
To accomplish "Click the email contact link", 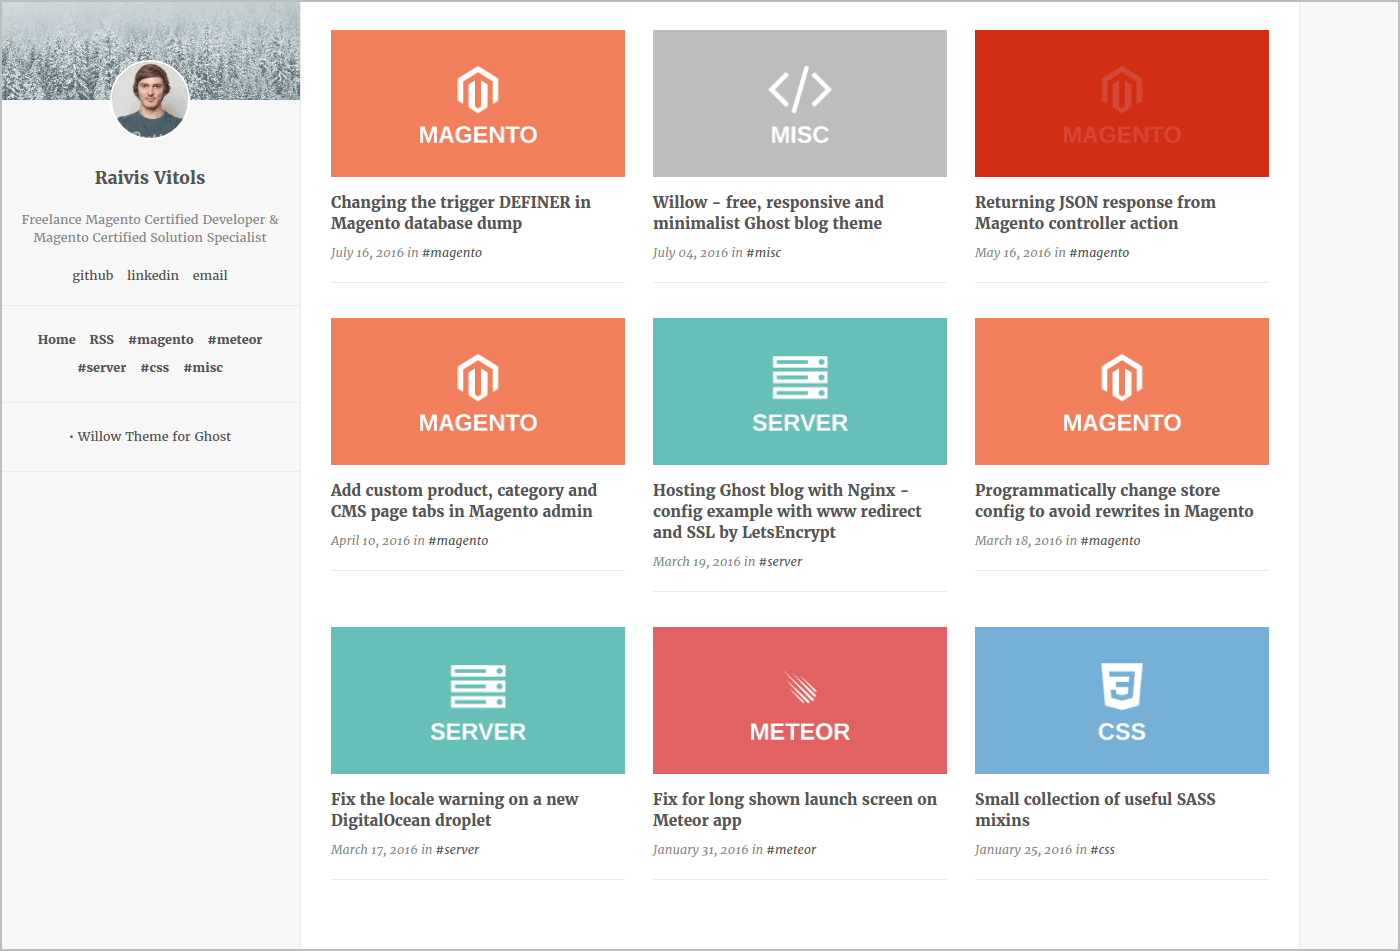I will click(x=210, y=275).
